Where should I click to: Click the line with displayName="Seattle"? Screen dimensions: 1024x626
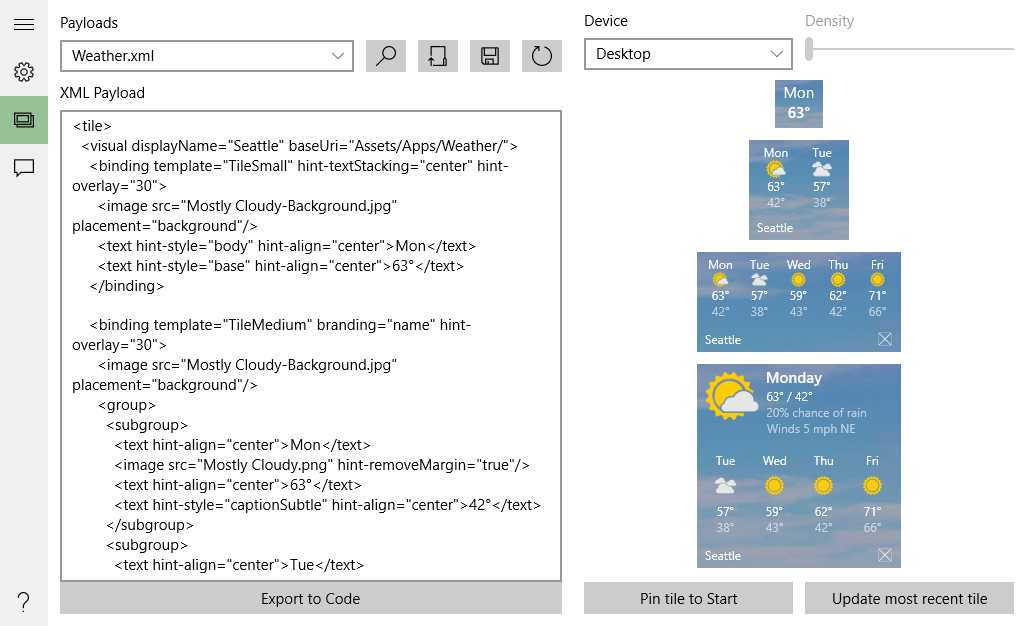[x=299, y=146]
